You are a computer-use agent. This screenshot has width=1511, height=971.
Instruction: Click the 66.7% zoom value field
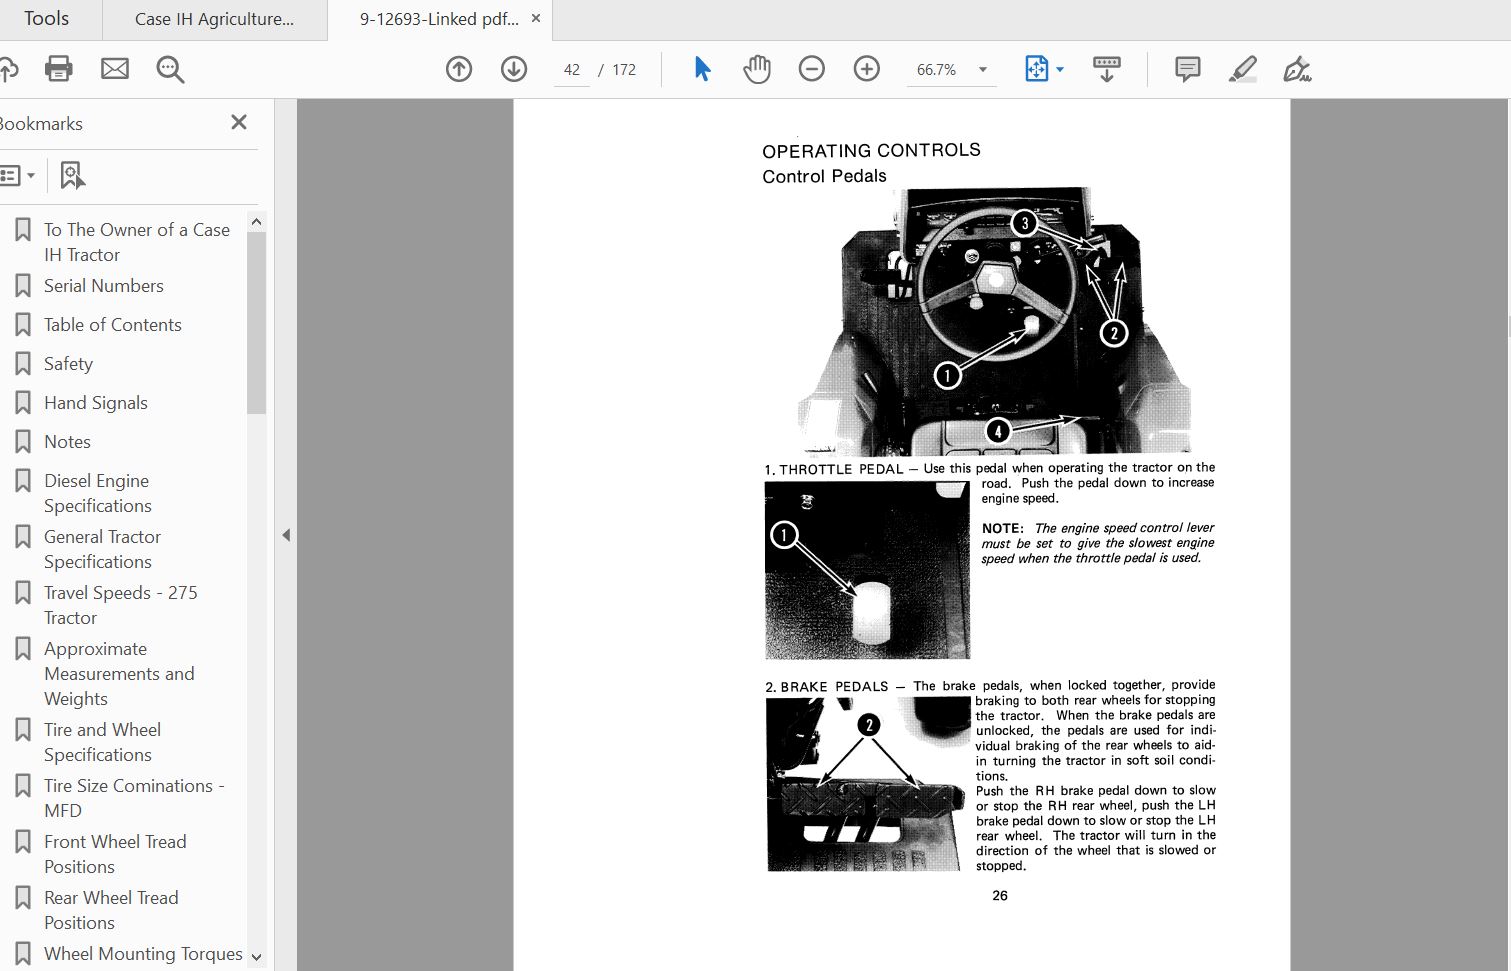tap(937, 70)
